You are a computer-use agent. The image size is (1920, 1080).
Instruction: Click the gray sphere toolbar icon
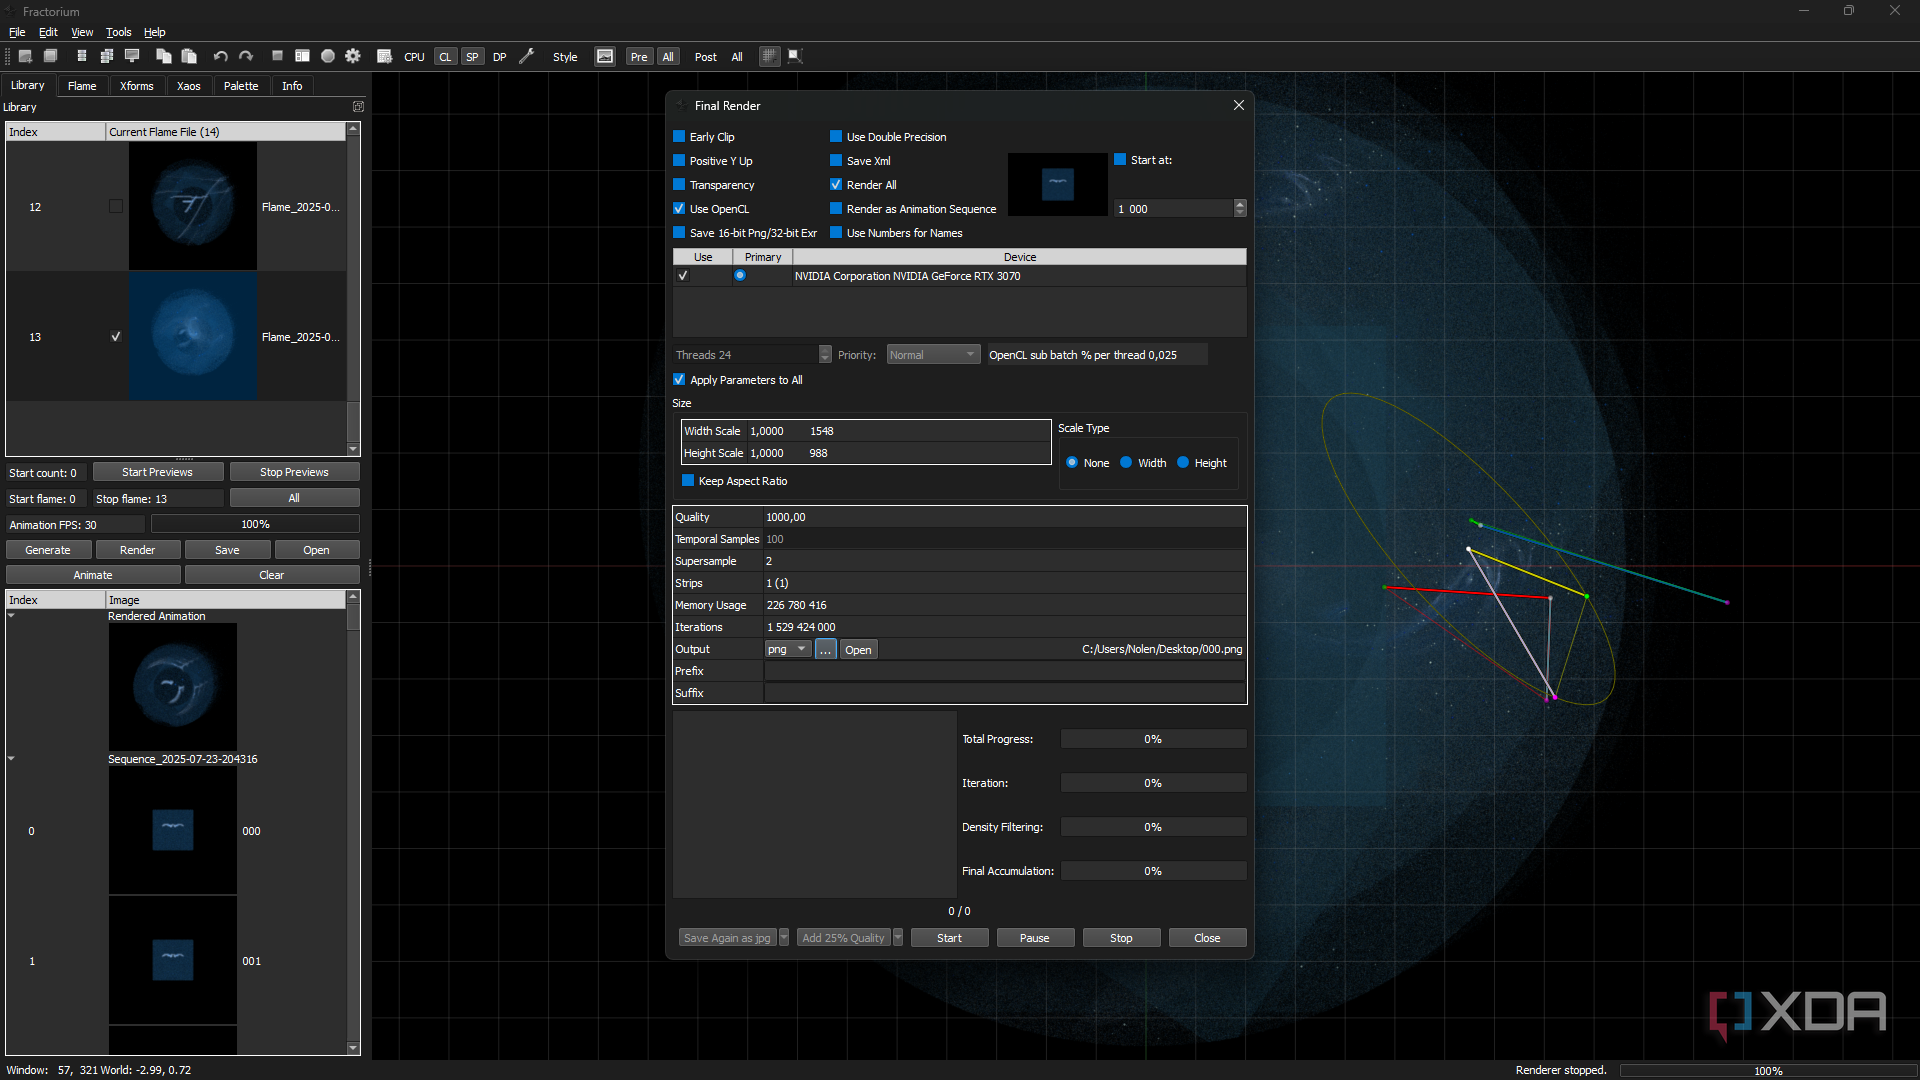(327, 57)
